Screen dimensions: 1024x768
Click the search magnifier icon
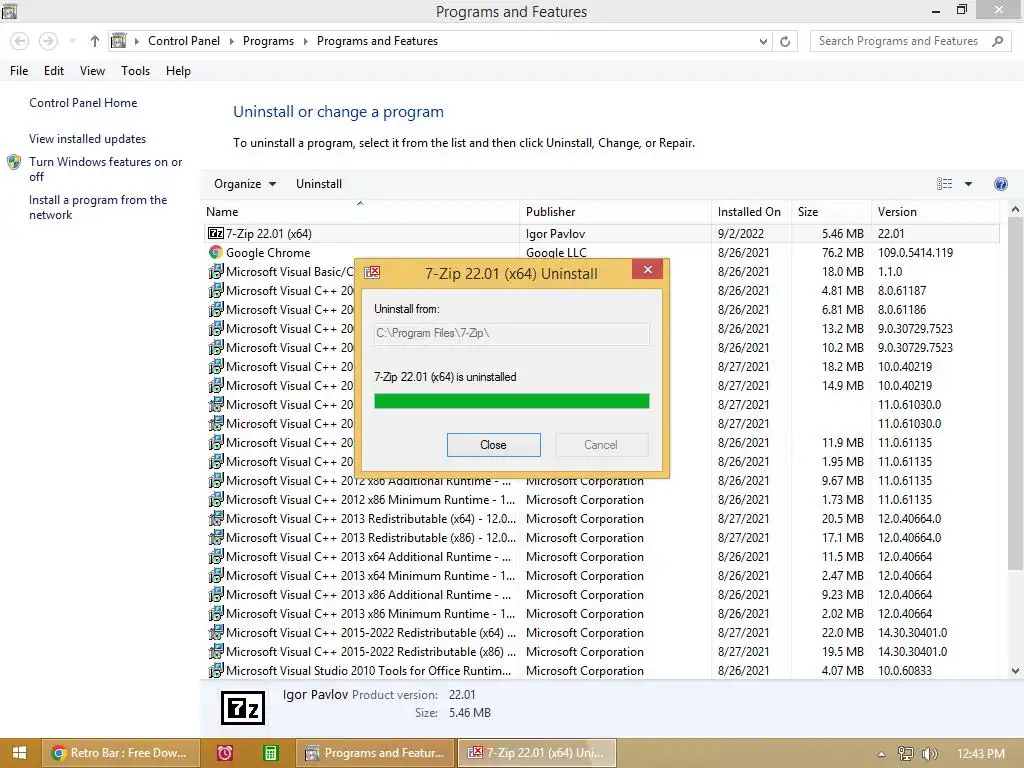[x=997, y=41]
